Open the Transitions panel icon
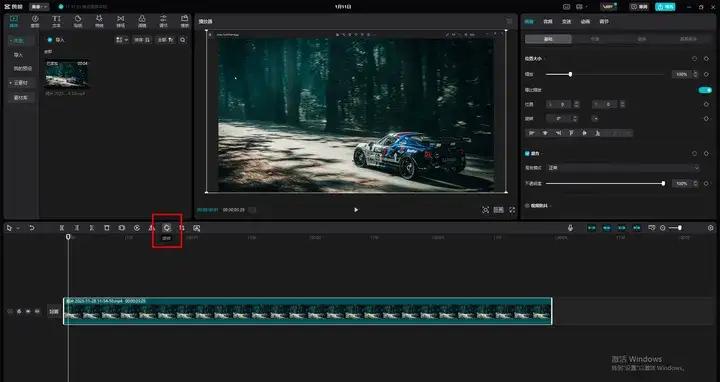This screenshot has width=720, height=382. click(120, 21)
